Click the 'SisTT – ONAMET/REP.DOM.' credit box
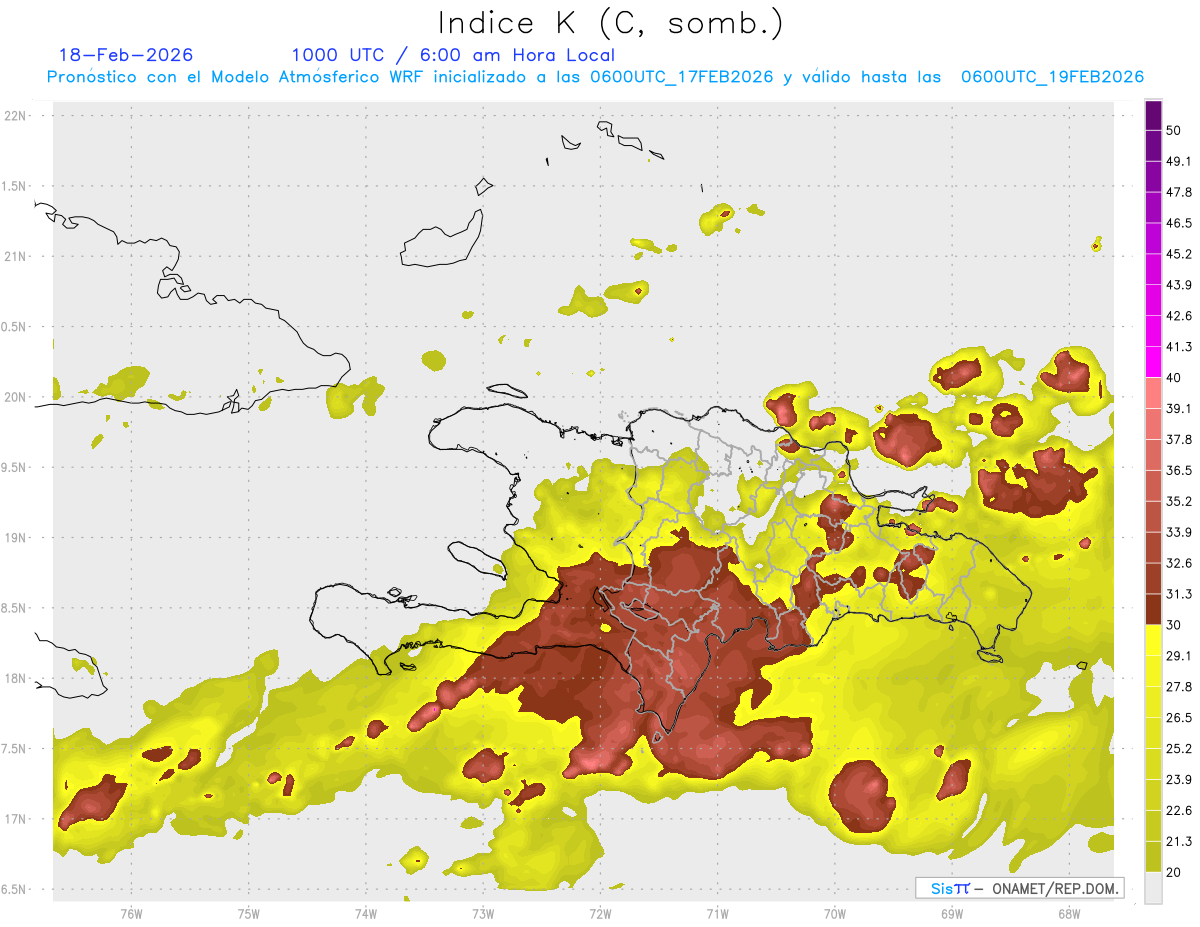 click(x=1019, y=888)
